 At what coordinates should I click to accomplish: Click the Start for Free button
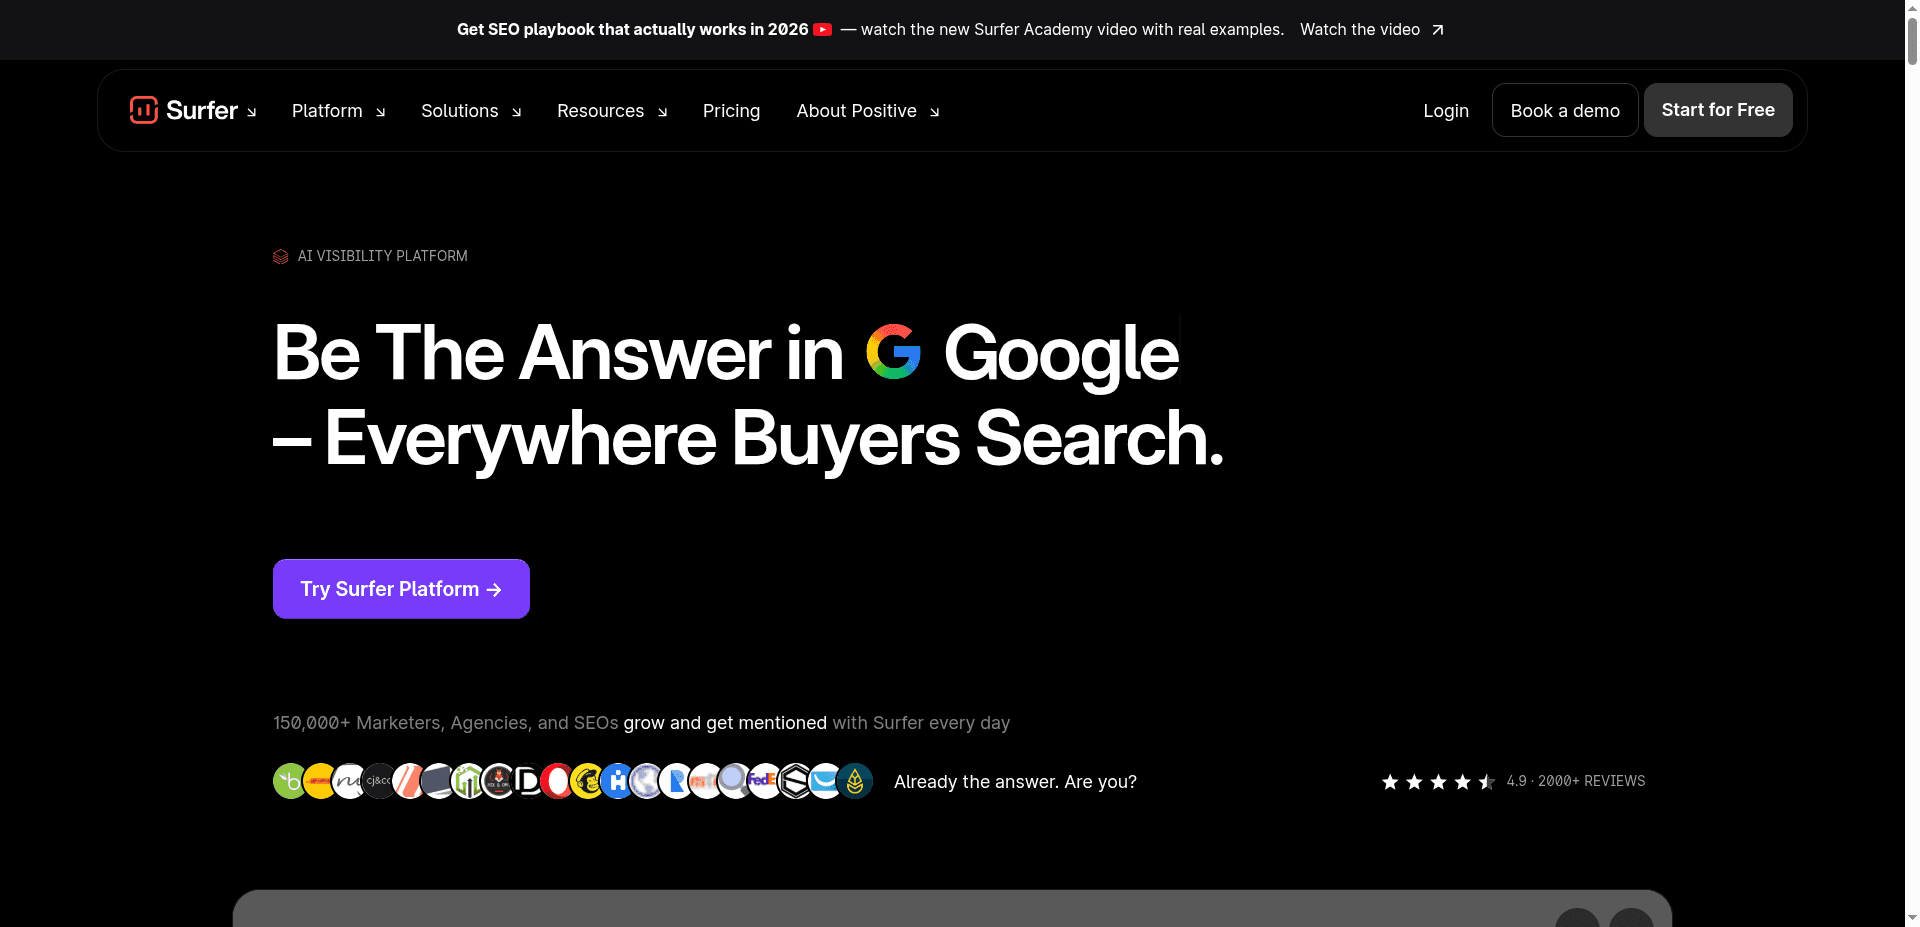click(x=1718, y=110)
